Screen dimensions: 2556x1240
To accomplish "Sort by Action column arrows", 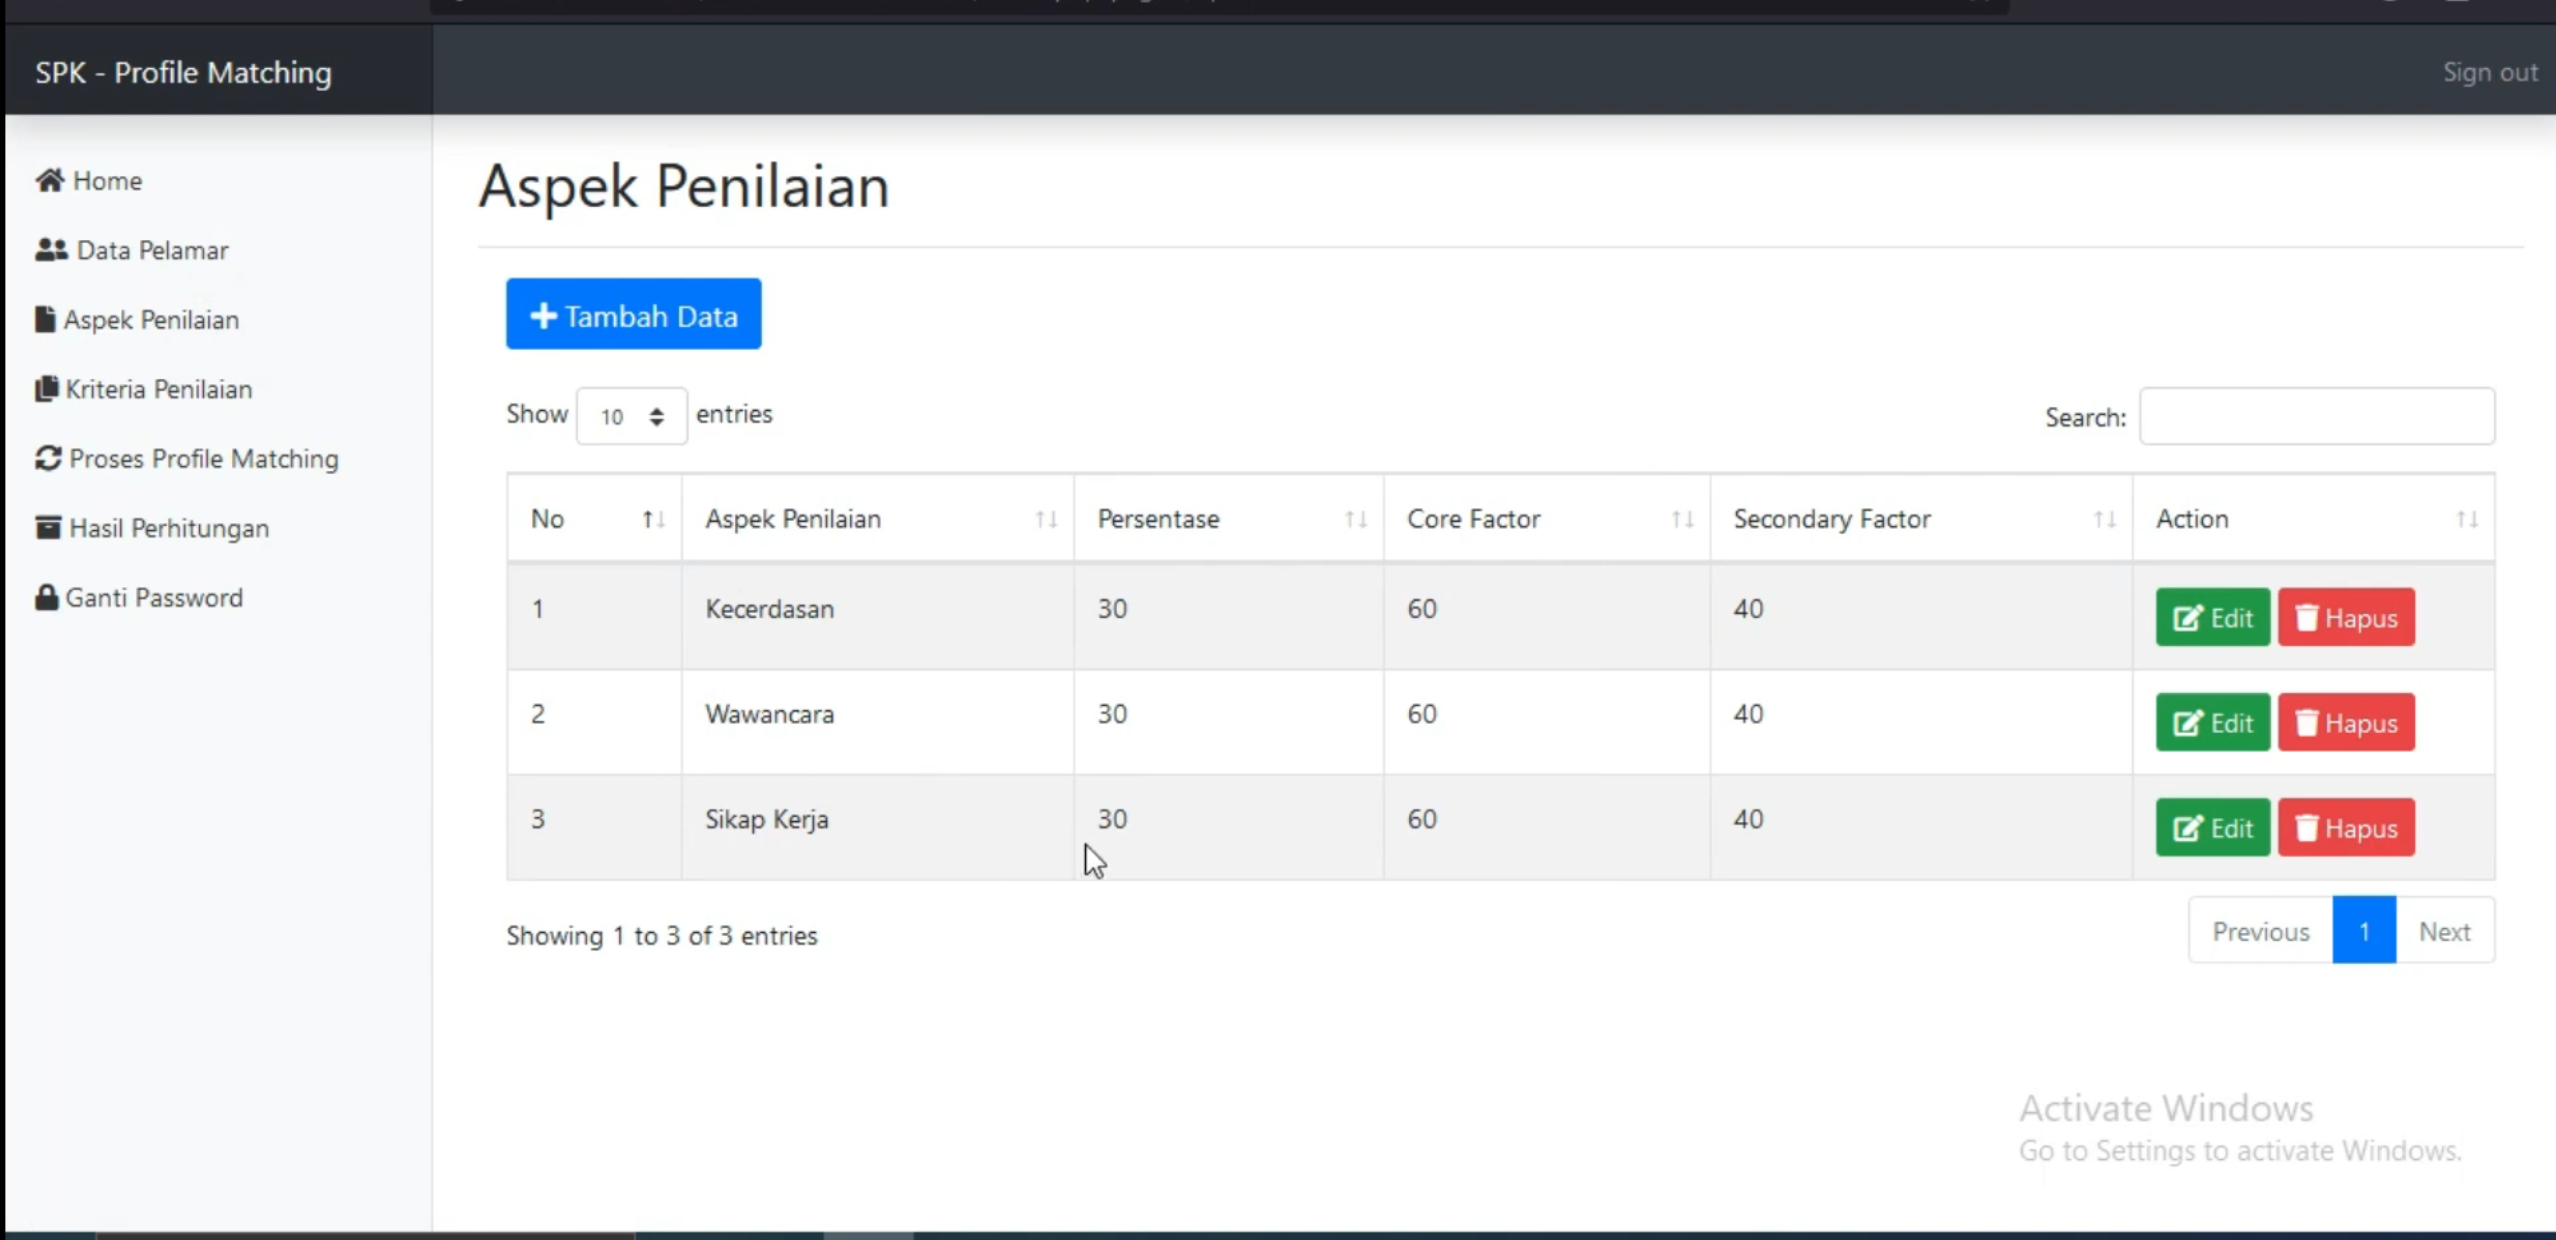I will click(x=2468, y=519).
